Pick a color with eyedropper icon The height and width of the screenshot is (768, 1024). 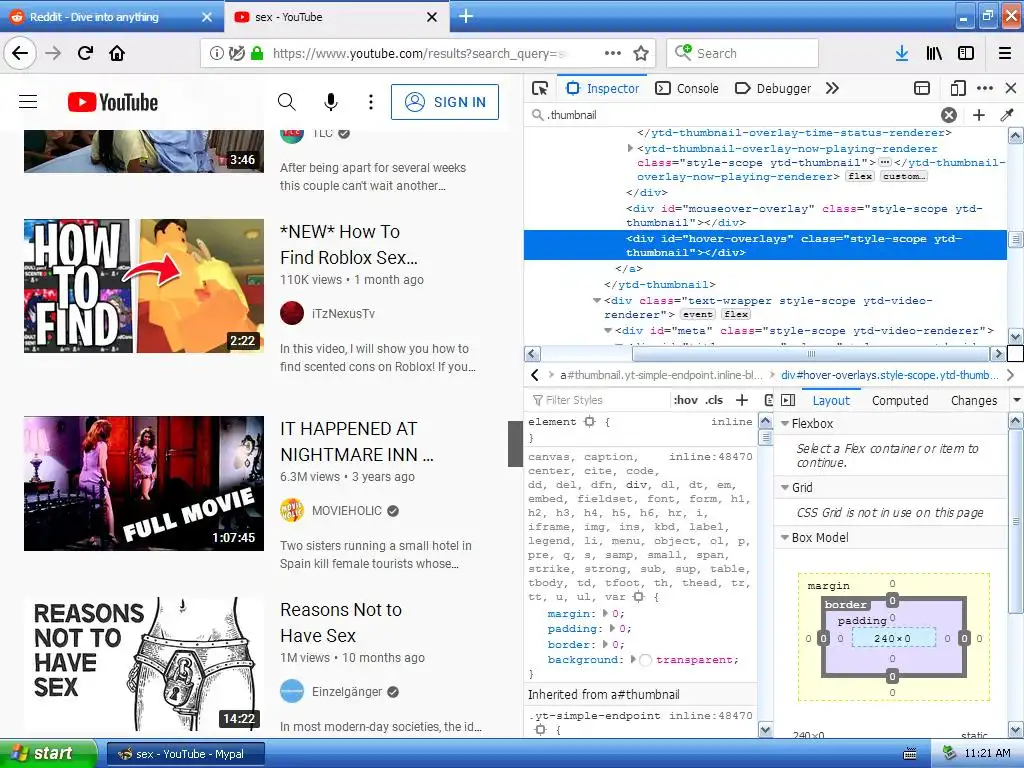[x=1007, y=115]
